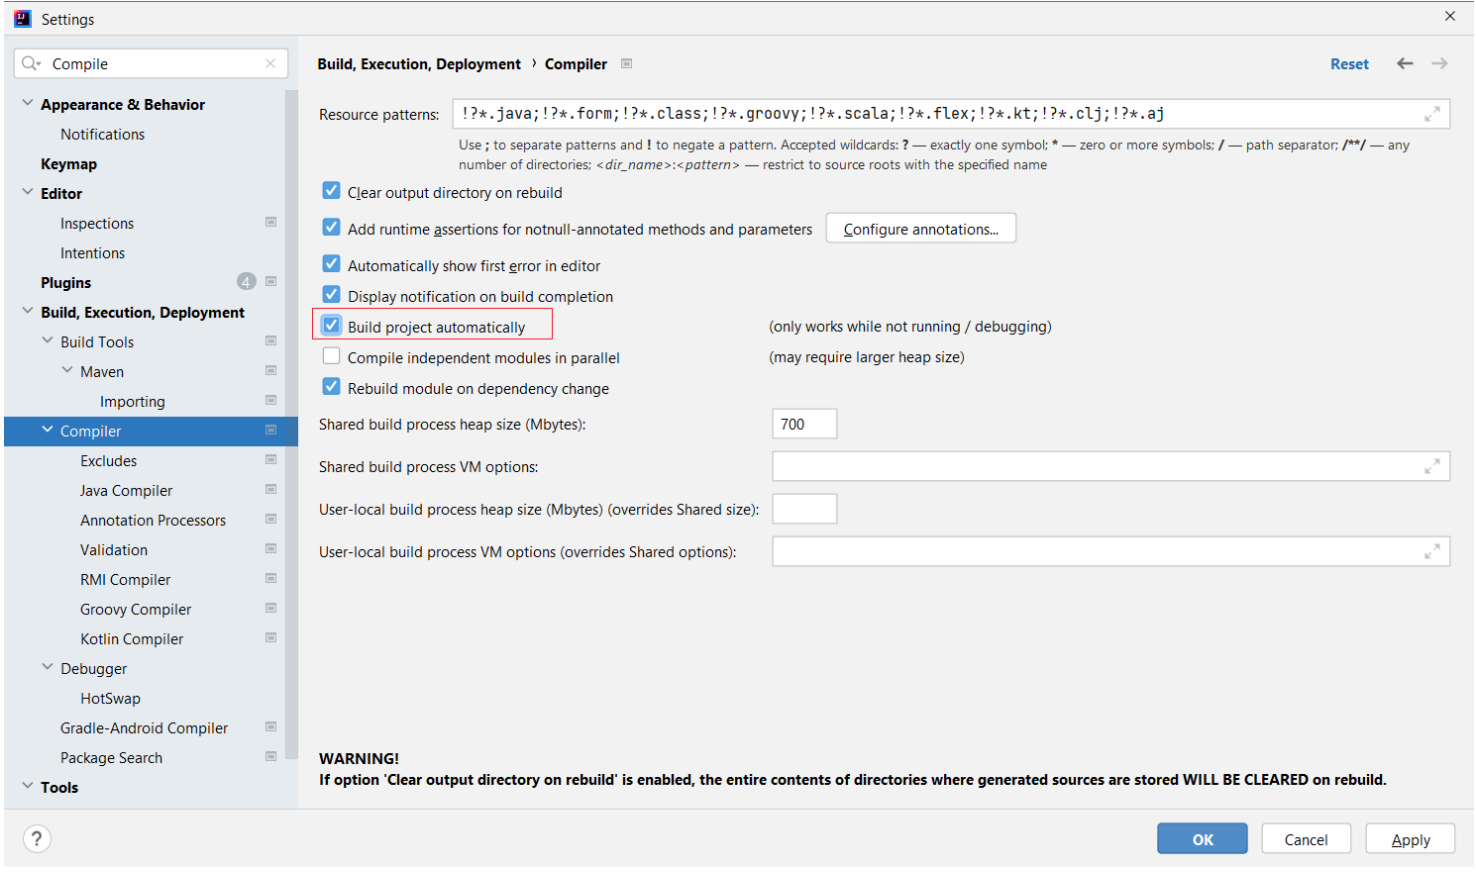Image resolution: width=1476 pixels, height=874 pixels.
Task: Clear the search field with the X icon
Action: [270, 63]
